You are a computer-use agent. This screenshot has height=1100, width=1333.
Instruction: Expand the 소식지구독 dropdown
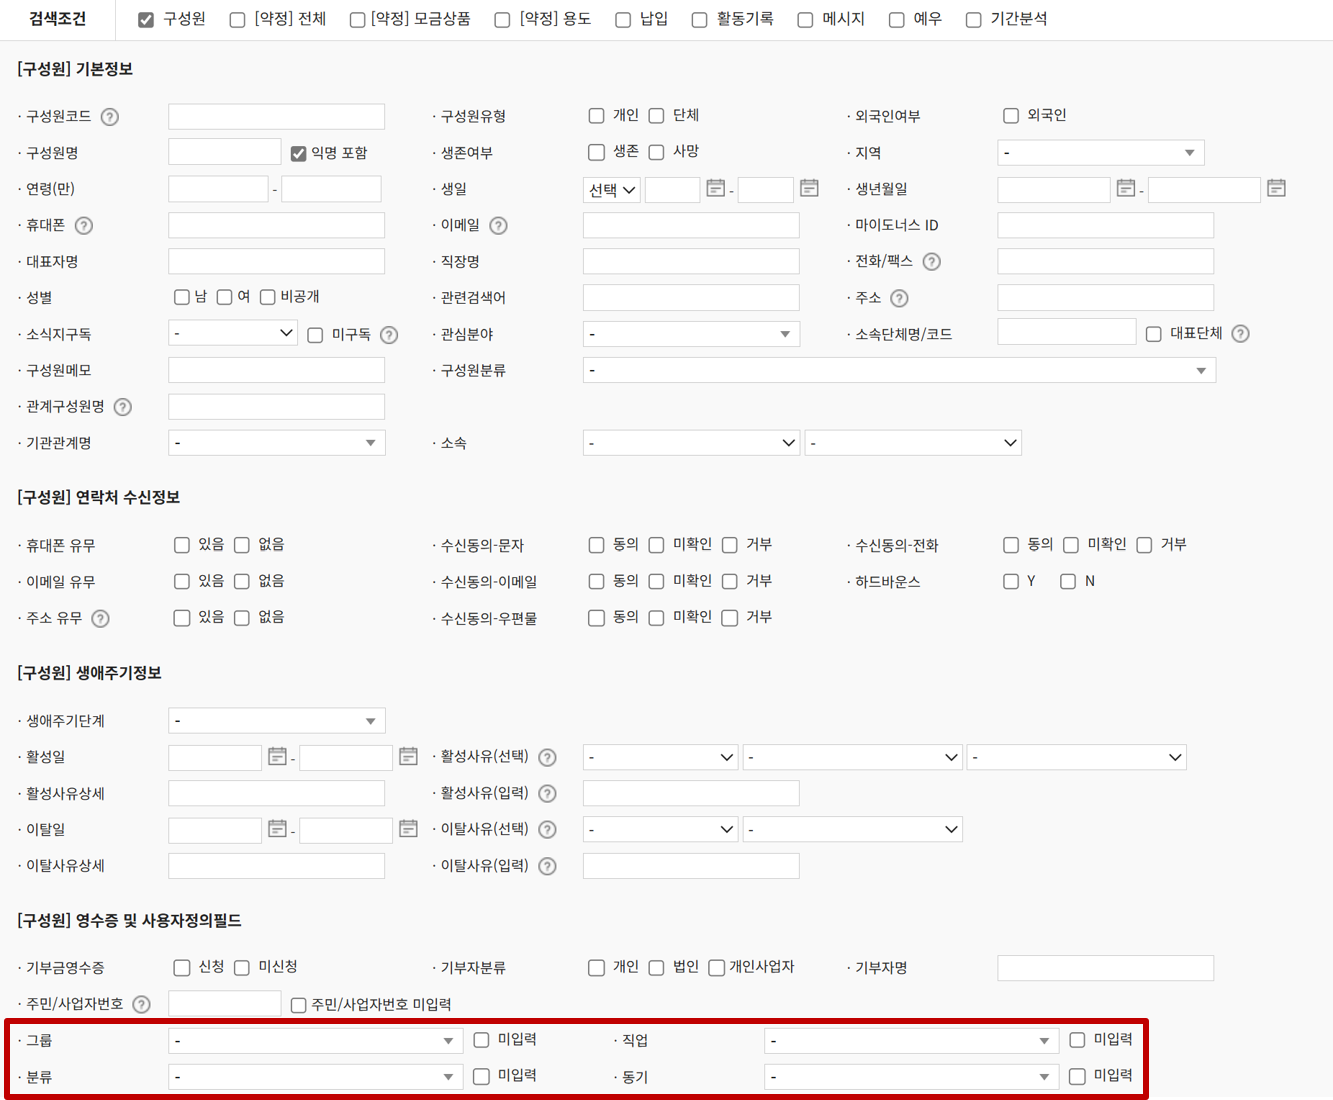coord(233,333)
